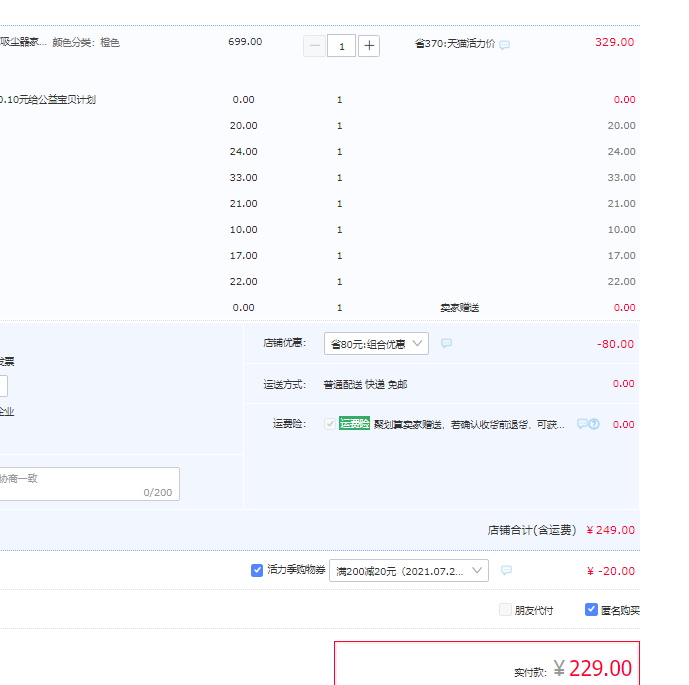Open the 省80元:组合优惠 store discount dropdown
This screenshot has height=685, width=689.
tap(376, 344)
